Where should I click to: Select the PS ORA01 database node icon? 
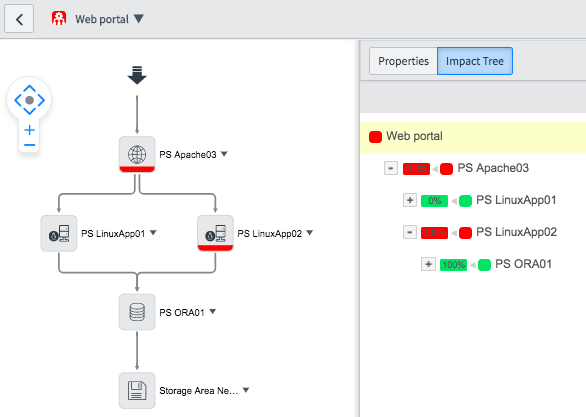(137, 312)
